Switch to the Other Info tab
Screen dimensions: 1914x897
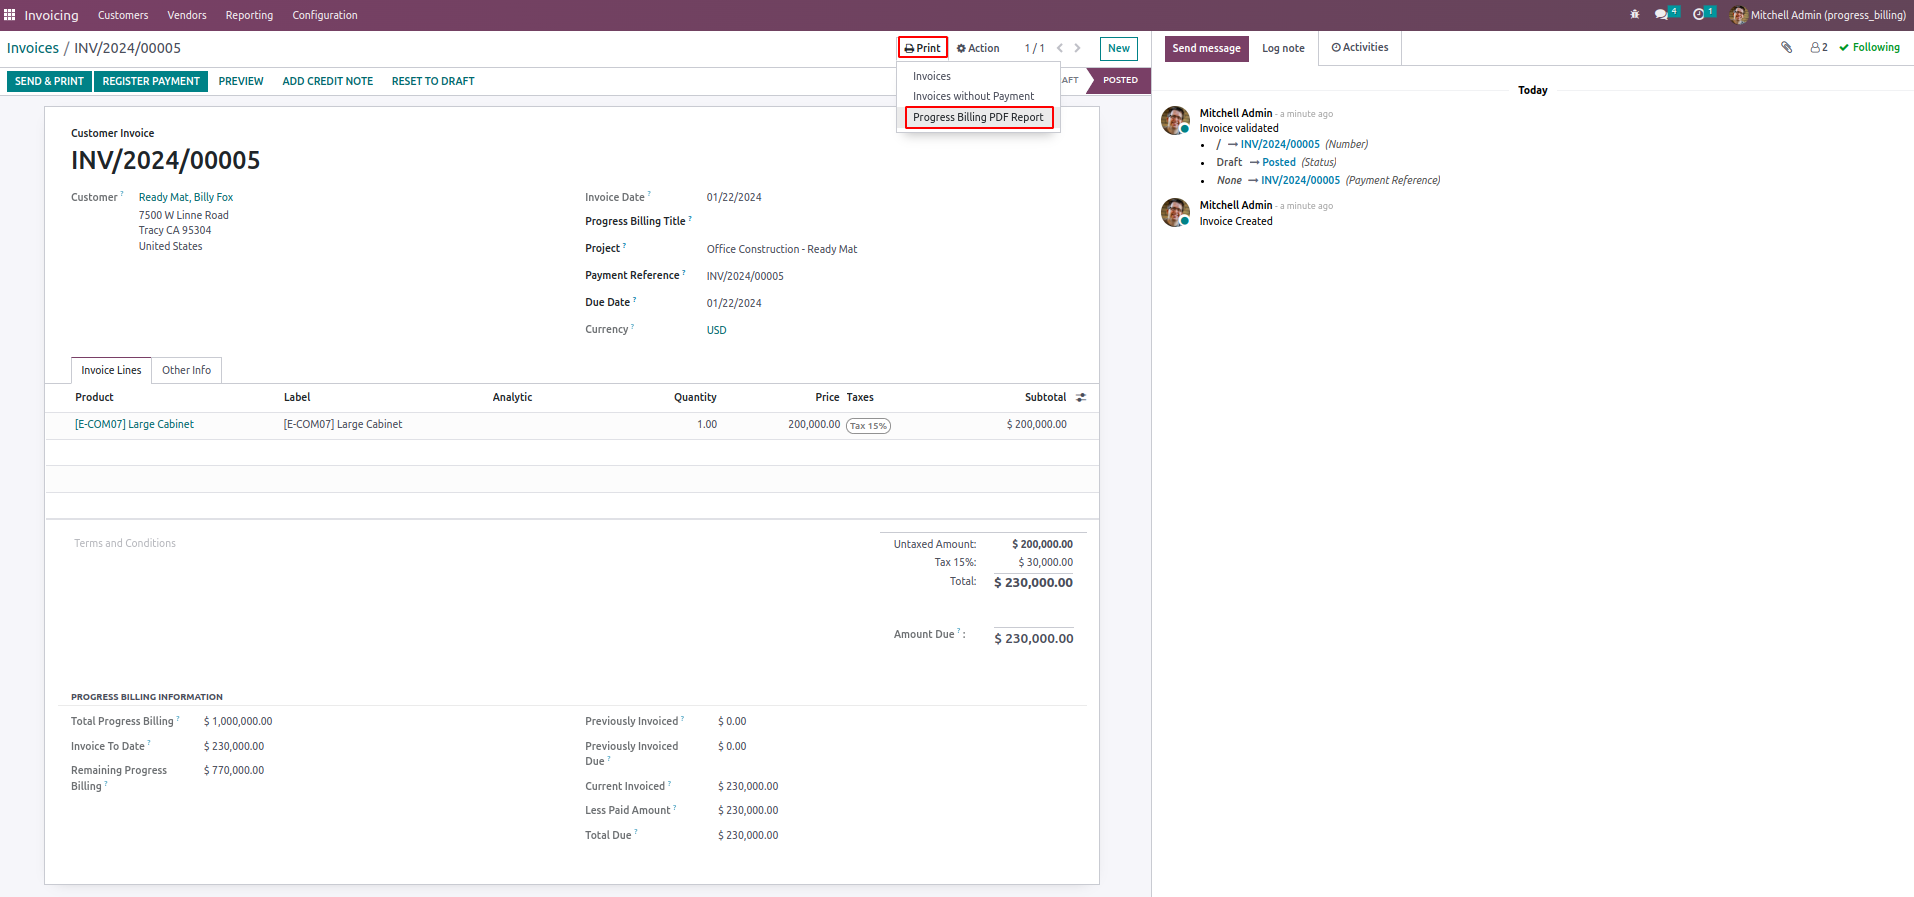point(187,370)
